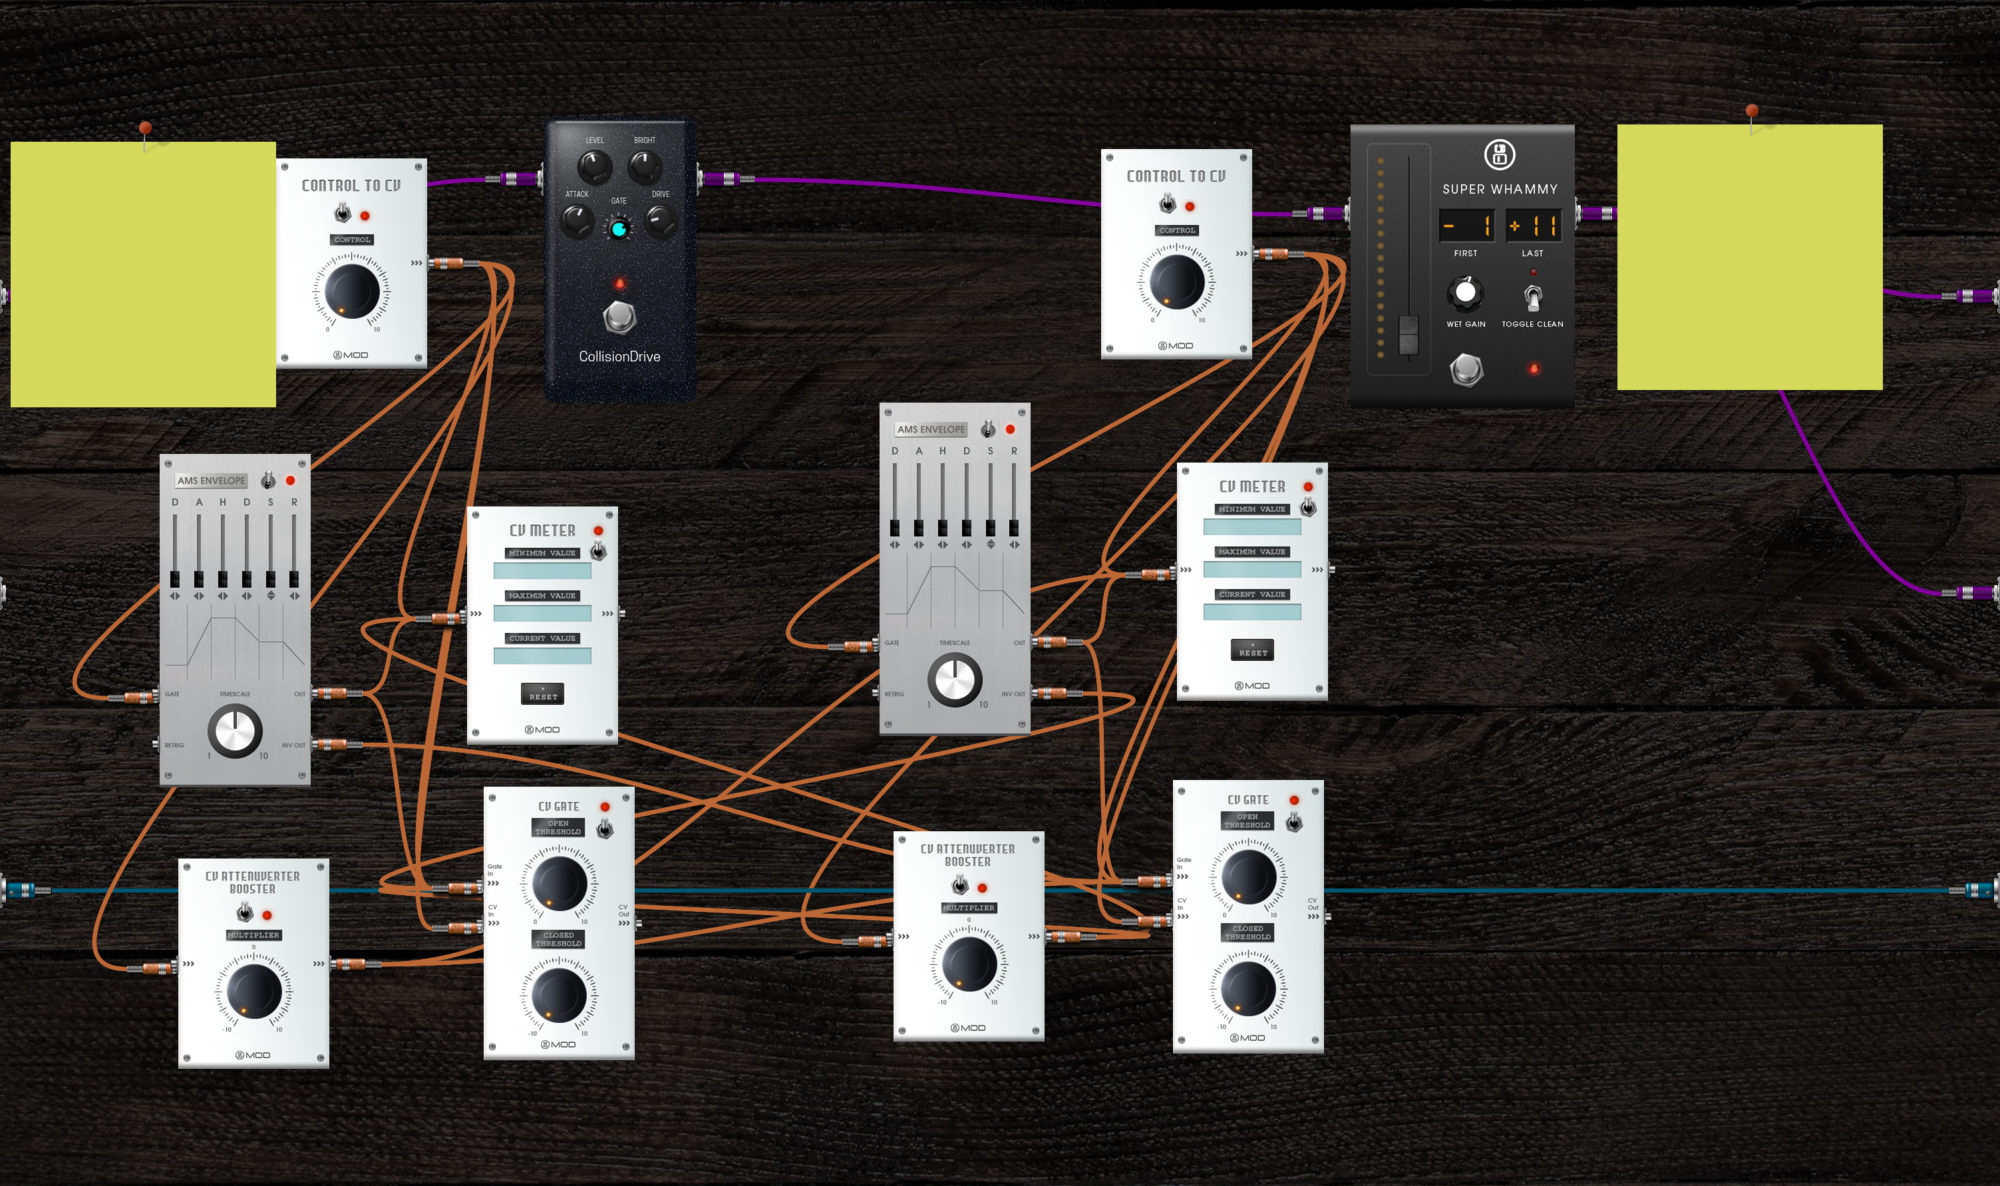The width and height of the screenshot is (2000, 1186).
Task: Toggle the left AMS Envelope bypass switch
Action: click(x=268, y=481)
